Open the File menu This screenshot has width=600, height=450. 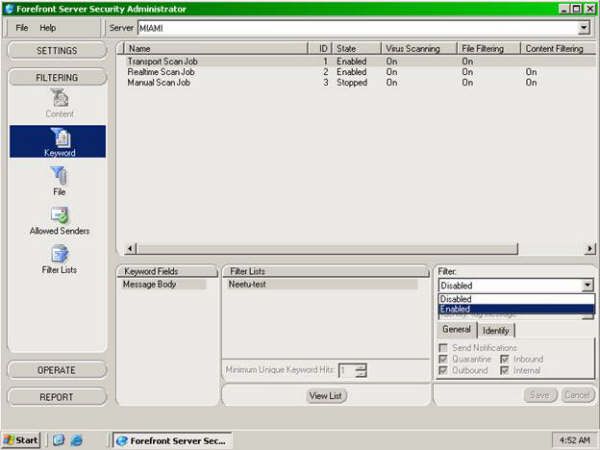21,28
